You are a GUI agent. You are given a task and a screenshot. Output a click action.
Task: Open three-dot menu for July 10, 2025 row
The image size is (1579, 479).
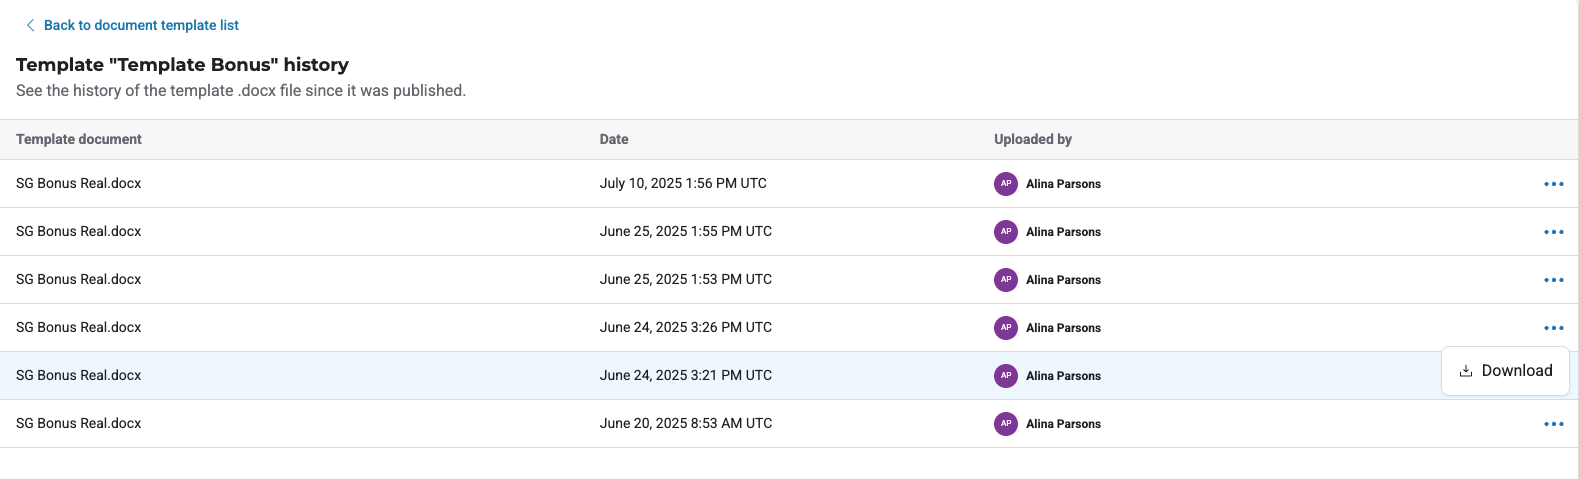(x=1553, y=184)
